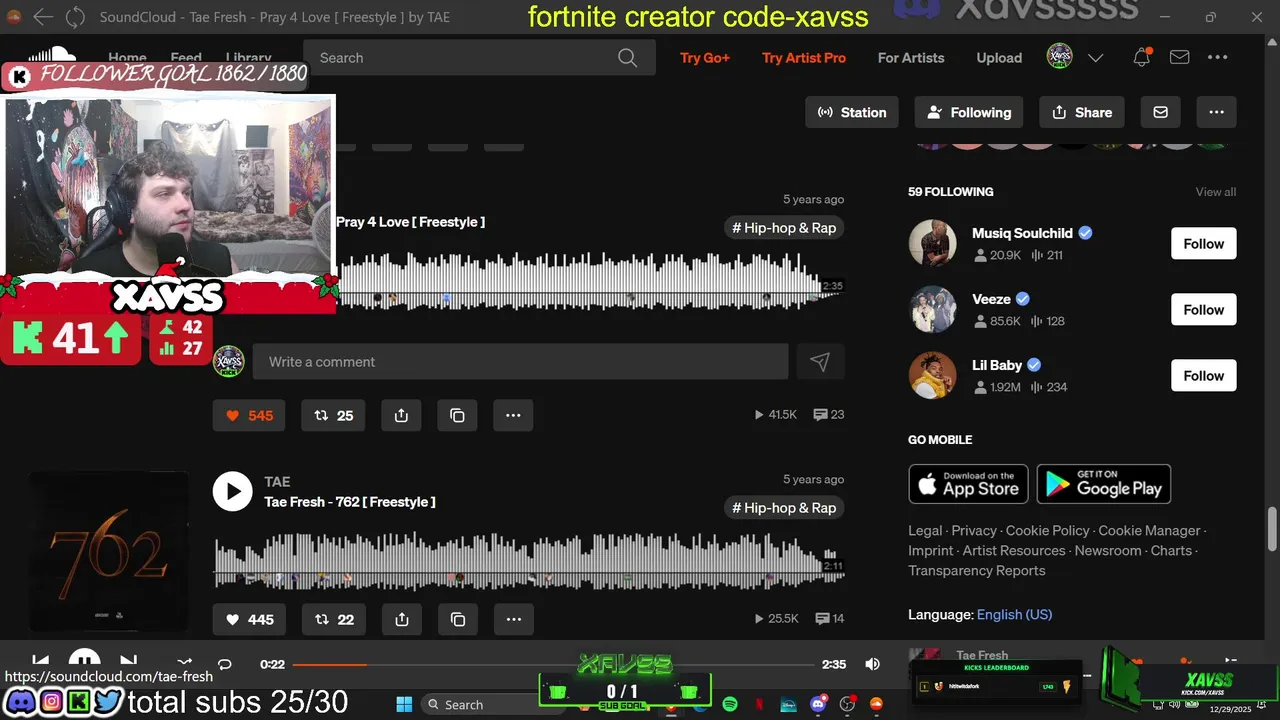The image size is (1280, 720).
Task: Open the Artist Resources link
Action: [1014, 551]
